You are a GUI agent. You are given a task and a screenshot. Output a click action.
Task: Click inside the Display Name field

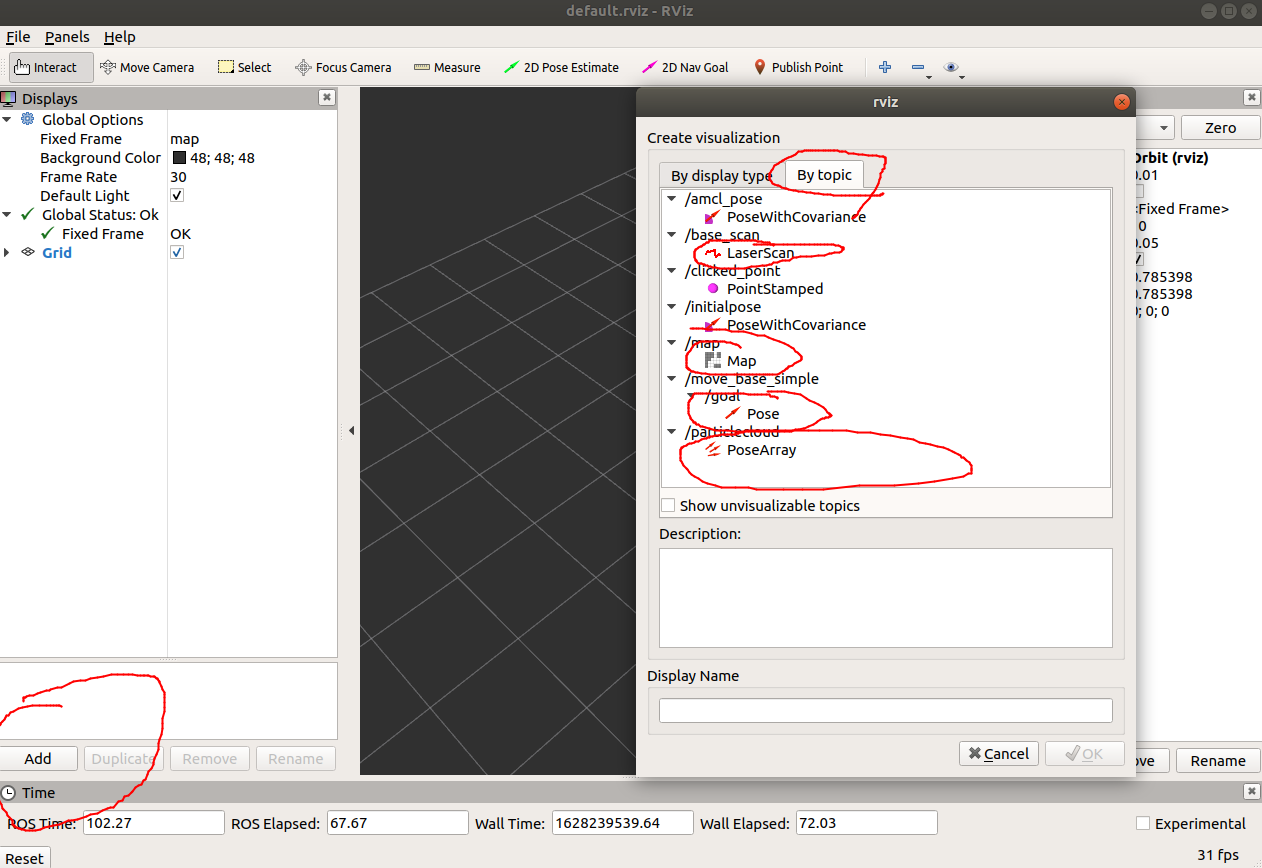click(885, 710)
